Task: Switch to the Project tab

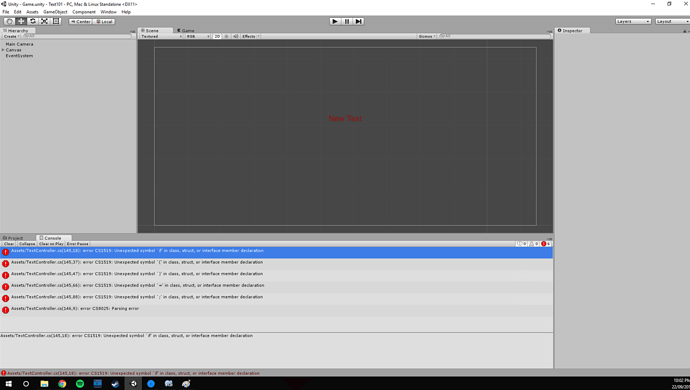Action: click(13, 238)
